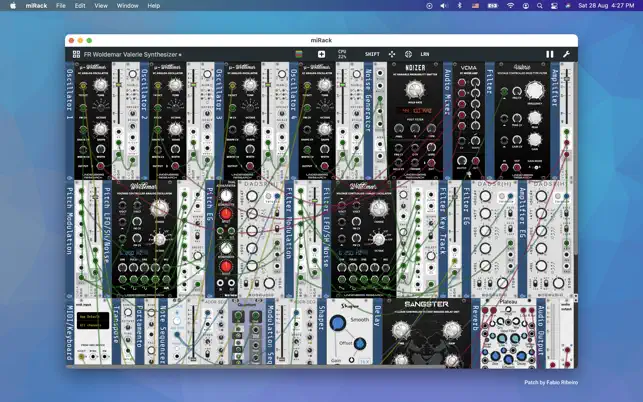The width and height of the screenshot is (643, 402).
Task: Click the Filter LFO Woldemar tune knob
Action: pos(379,208)
